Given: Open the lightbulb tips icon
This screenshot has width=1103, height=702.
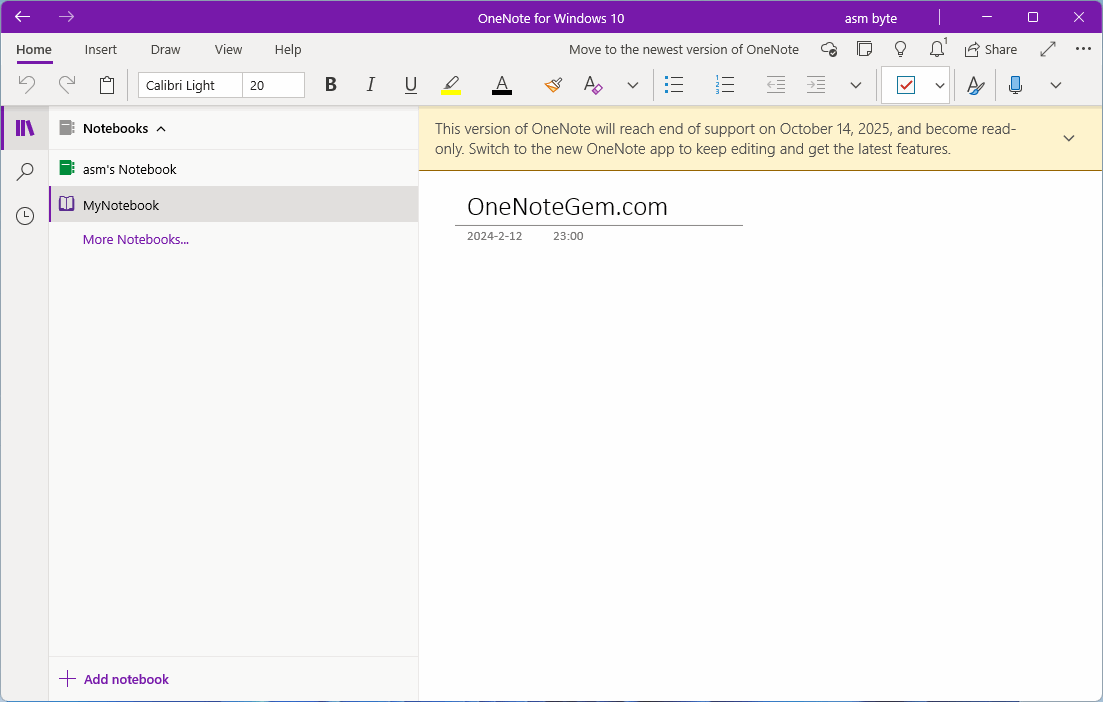Looking at the screenshot, I should tap(900, 49).
